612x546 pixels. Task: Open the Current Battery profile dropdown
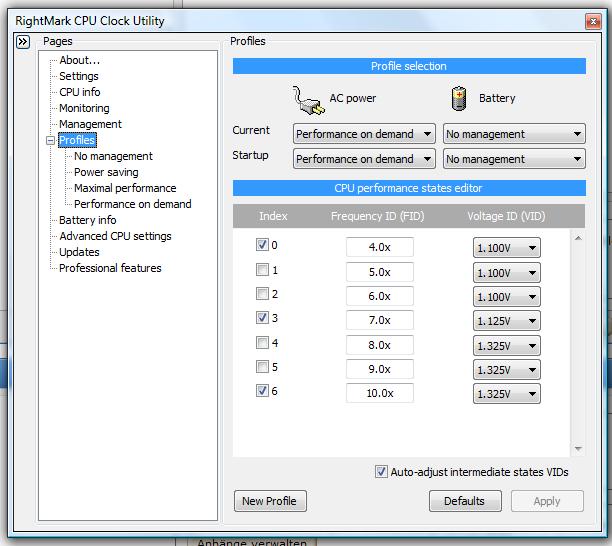514,134
